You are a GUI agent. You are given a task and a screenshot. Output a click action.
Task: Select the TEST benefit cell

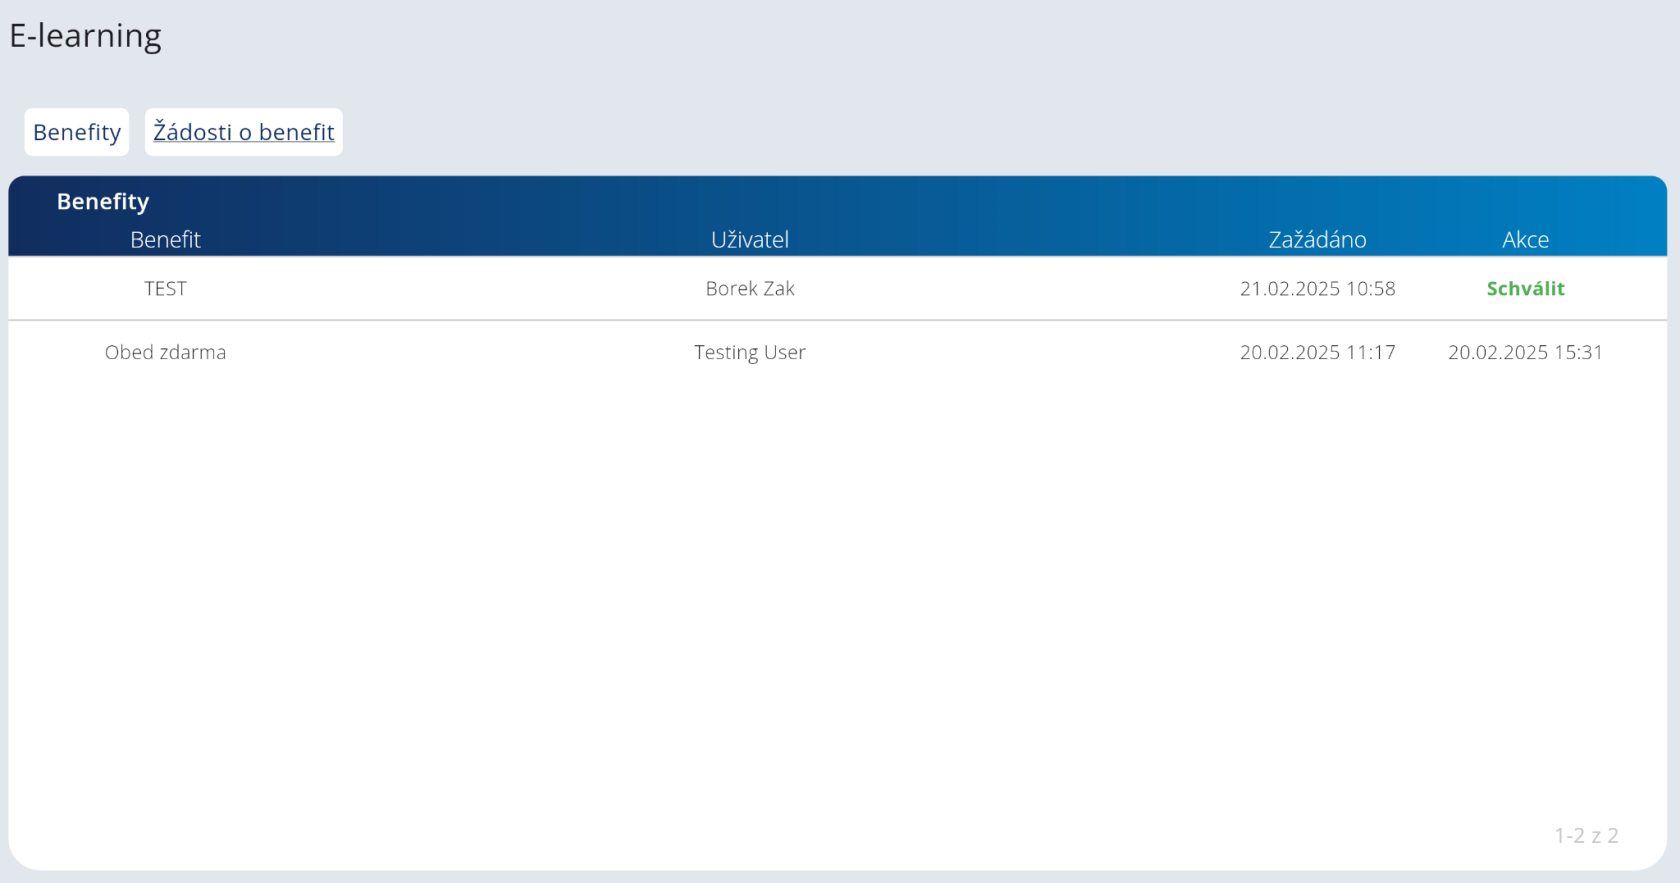point(165,289)
